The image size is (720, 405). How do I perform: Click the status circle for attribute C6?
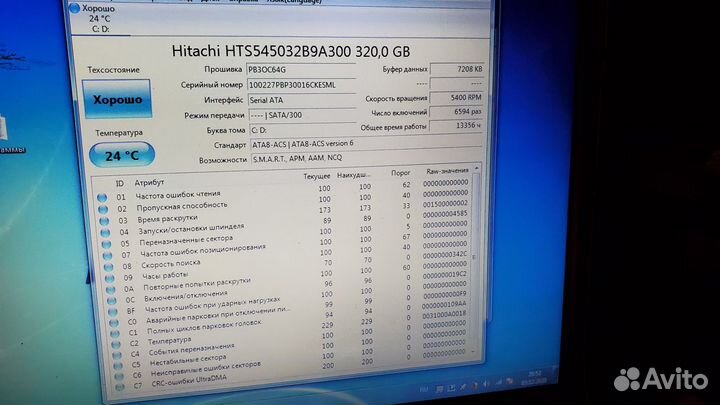[x=119, y=376]
